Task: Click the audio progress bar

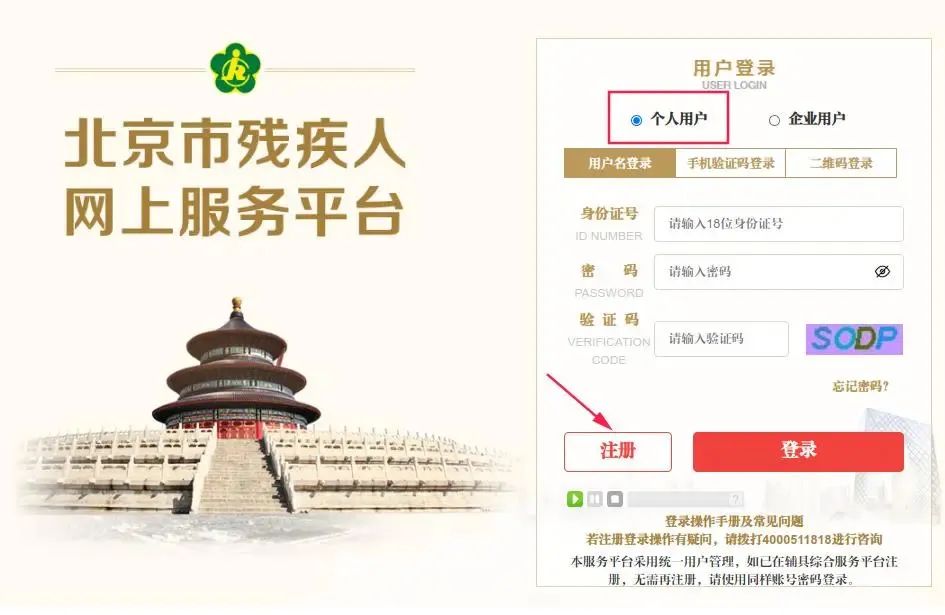Action: pos(686,499)
